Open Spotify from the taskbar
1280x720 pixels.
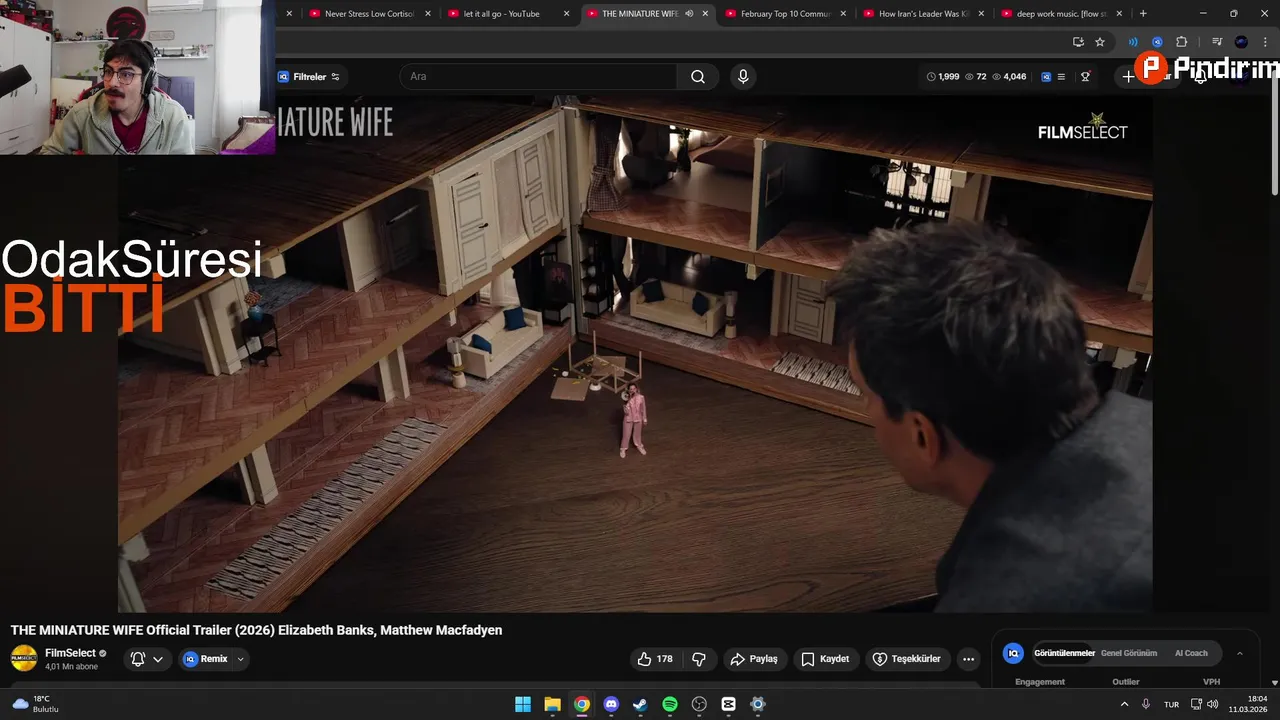tap(670, 704)
